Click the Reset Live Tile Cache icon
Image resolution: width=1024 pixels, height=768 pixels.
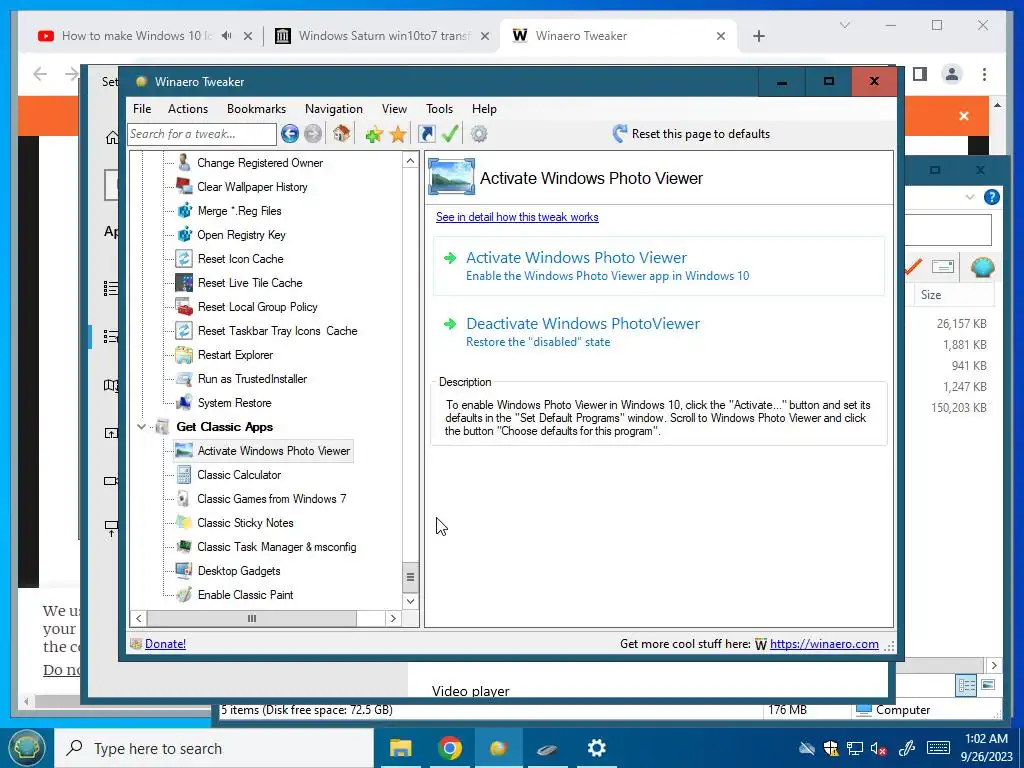(x=184, y=283)
